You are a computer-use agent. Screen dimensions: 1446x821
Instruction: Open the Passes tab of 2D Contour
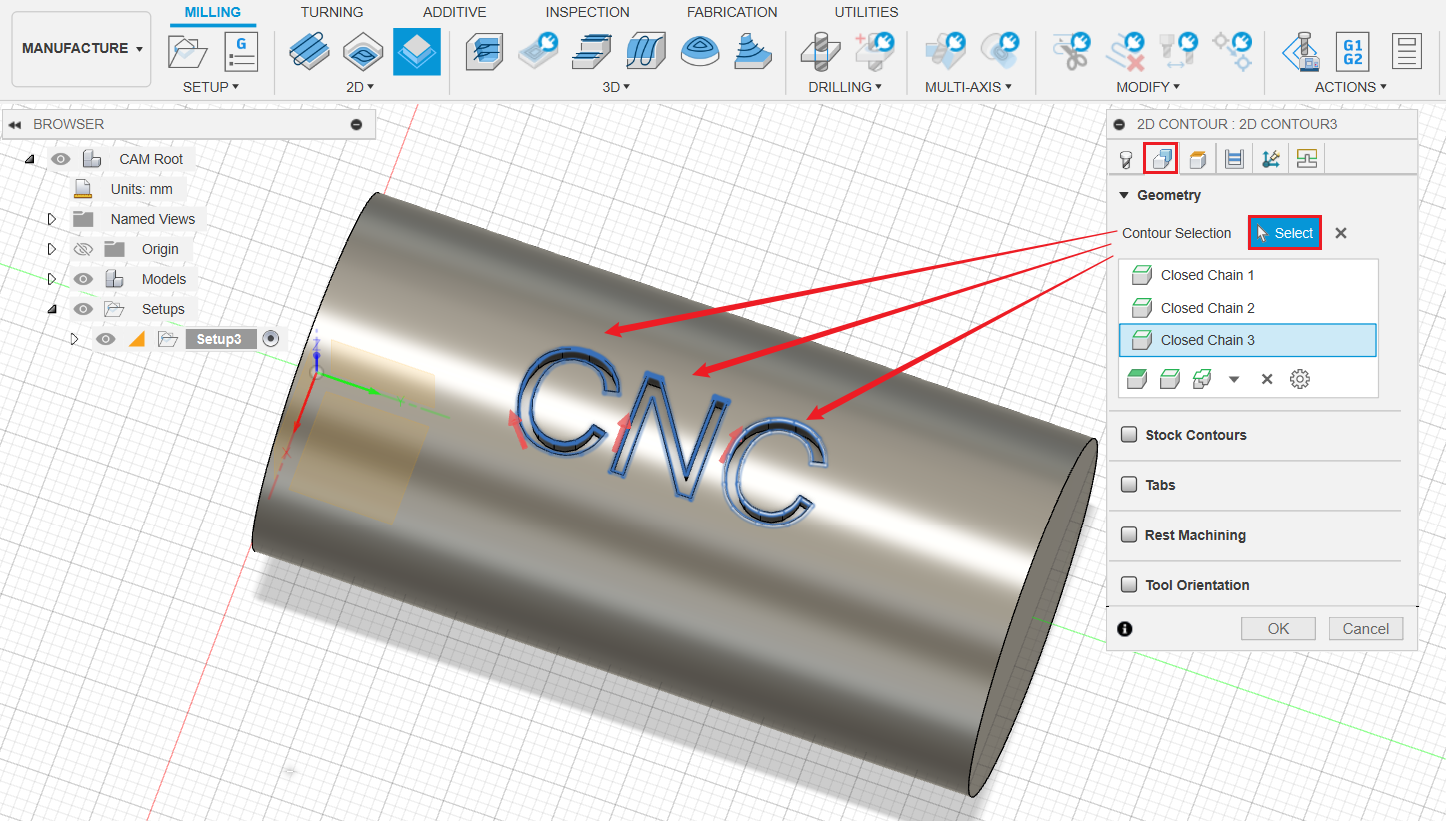tap(1233, 157)
